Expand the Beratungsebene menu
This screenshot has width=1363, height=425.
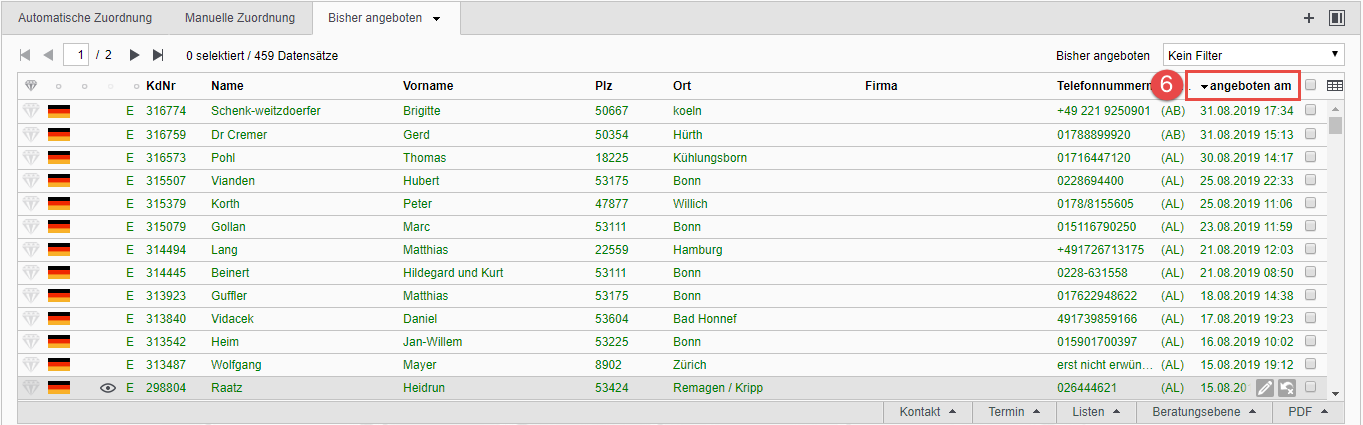pos(1201,412)
